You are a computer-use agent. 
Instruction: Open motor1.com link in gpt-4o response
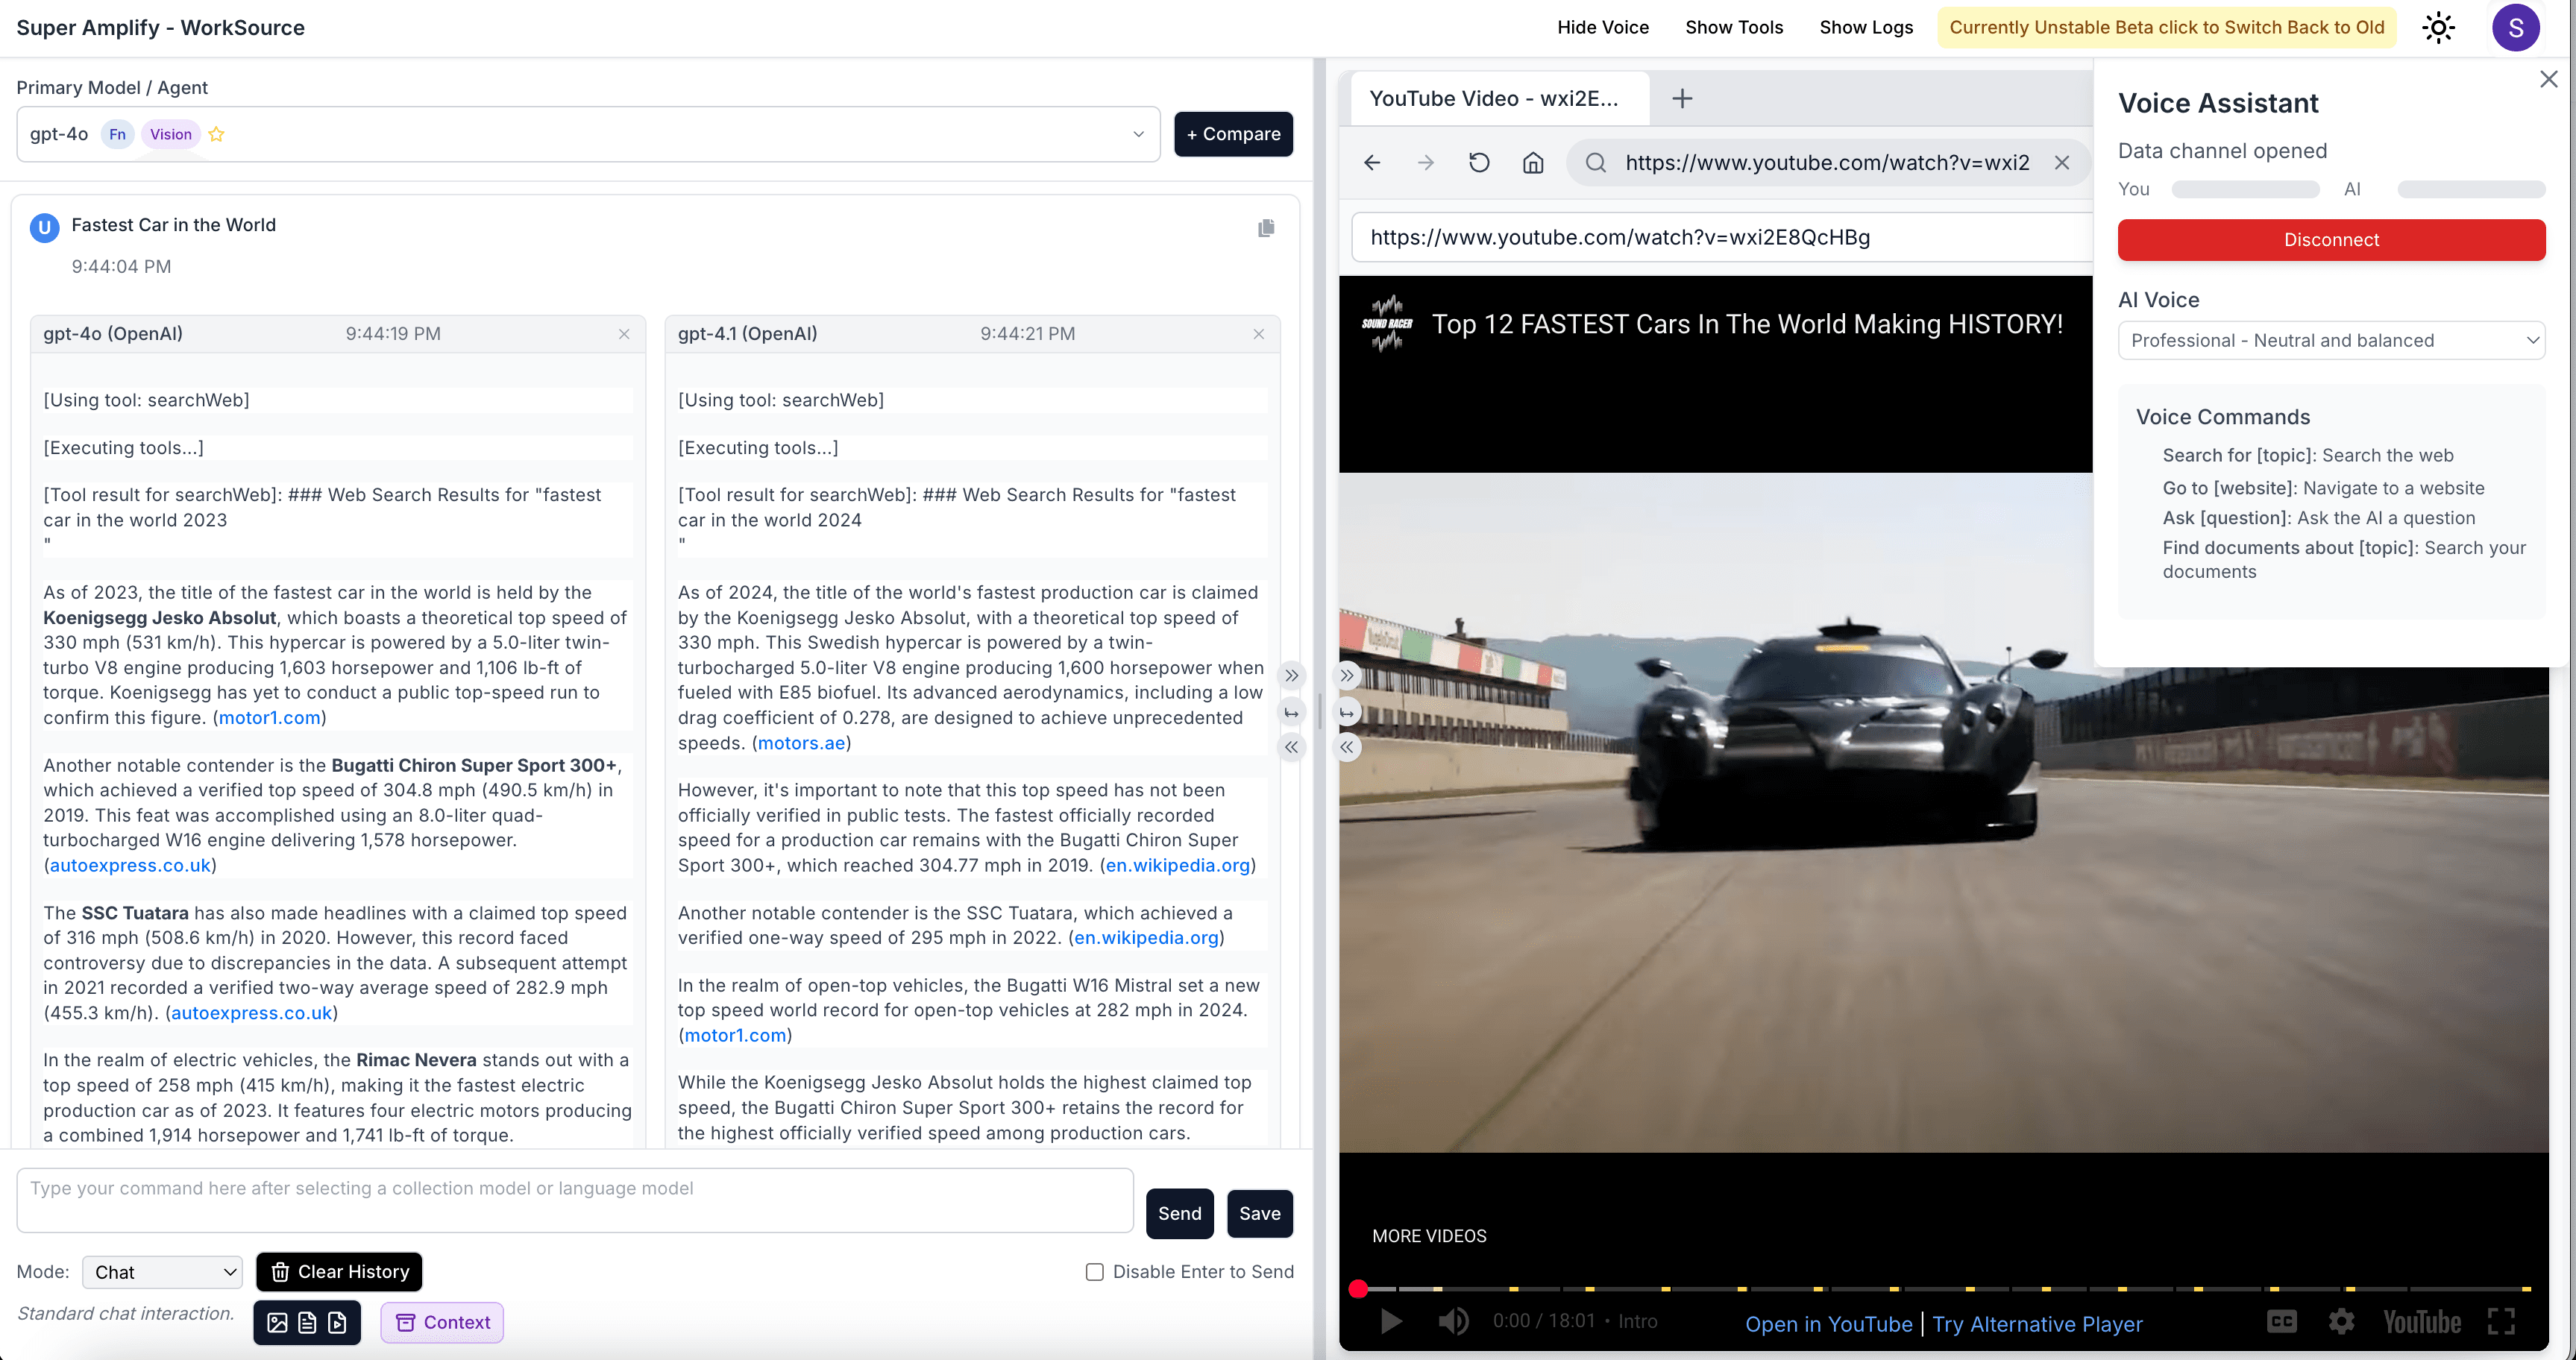coord(269,718)
